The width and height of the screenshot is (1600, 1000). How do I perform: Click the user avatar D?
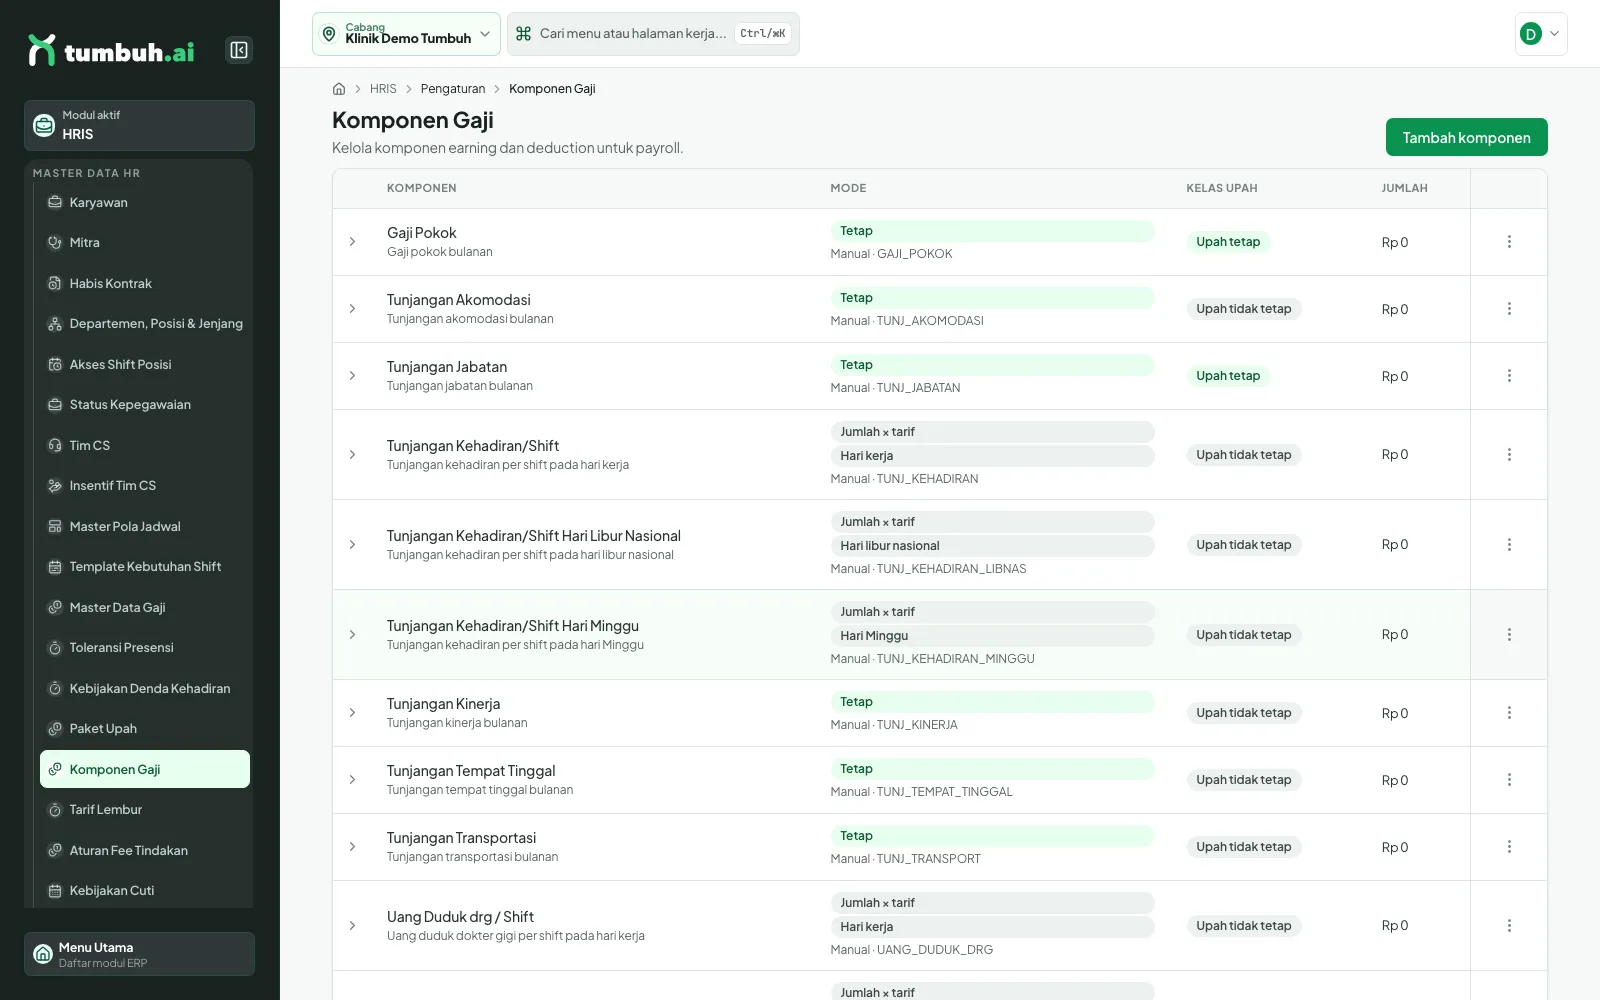coord(1530,34)
